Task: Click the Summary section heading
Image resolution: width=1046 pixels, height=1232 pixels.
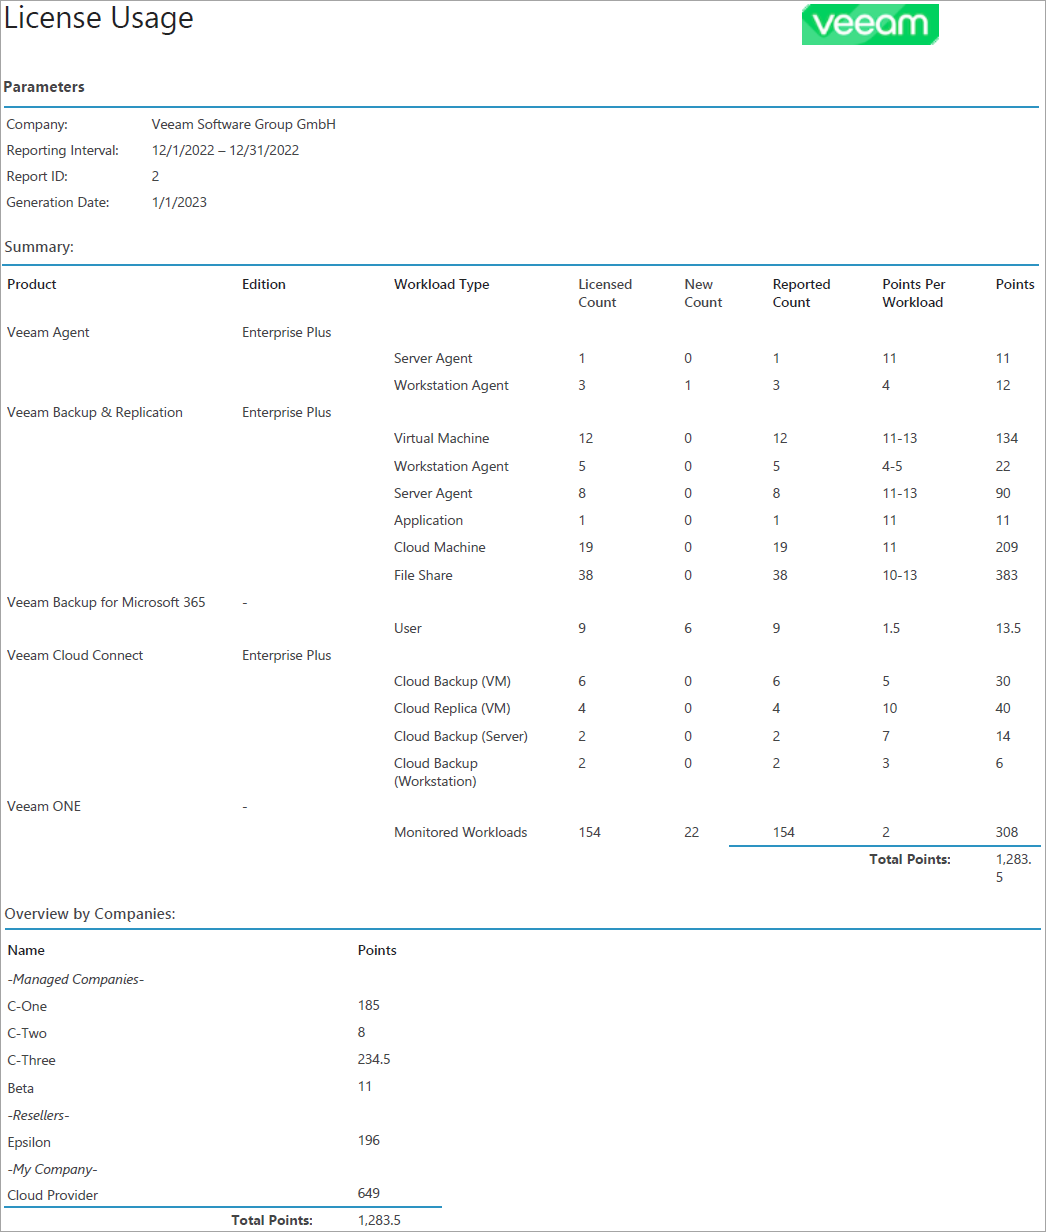Action: click(x=40, y=246)
